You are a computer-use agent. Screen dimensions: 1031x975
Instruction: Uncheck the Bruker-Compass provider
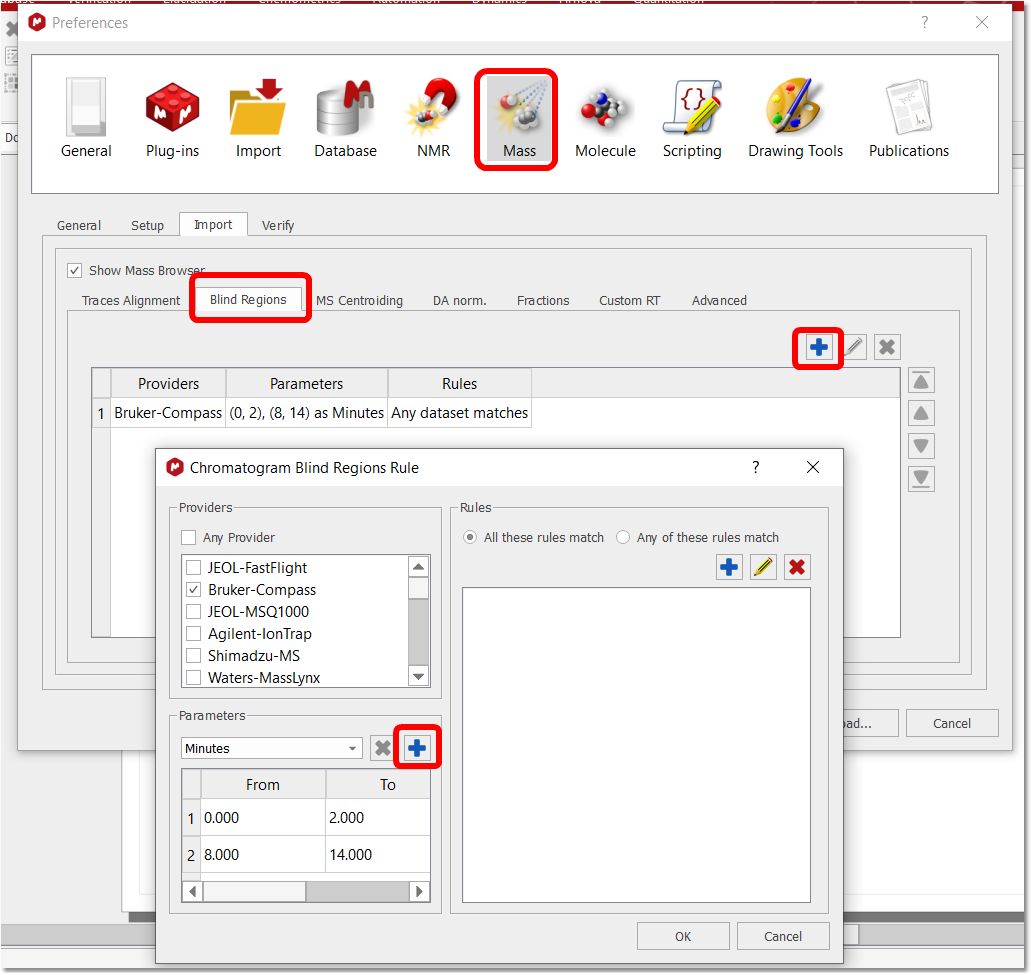click(193, 590)
